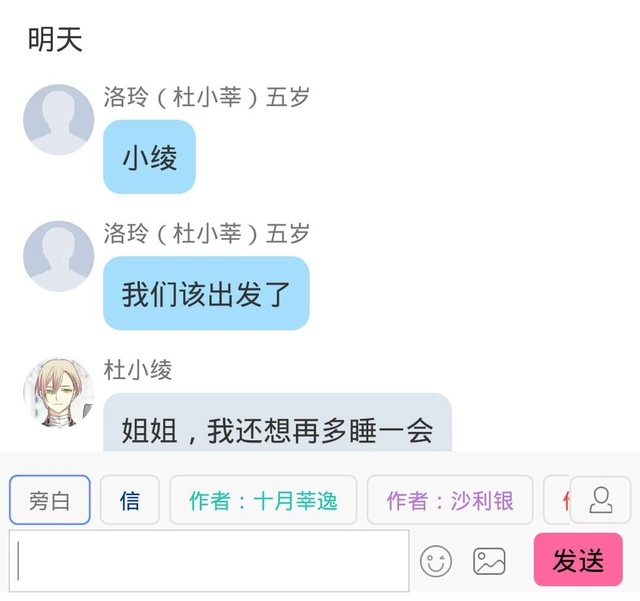Focus the message text input box

pos(209,561)
